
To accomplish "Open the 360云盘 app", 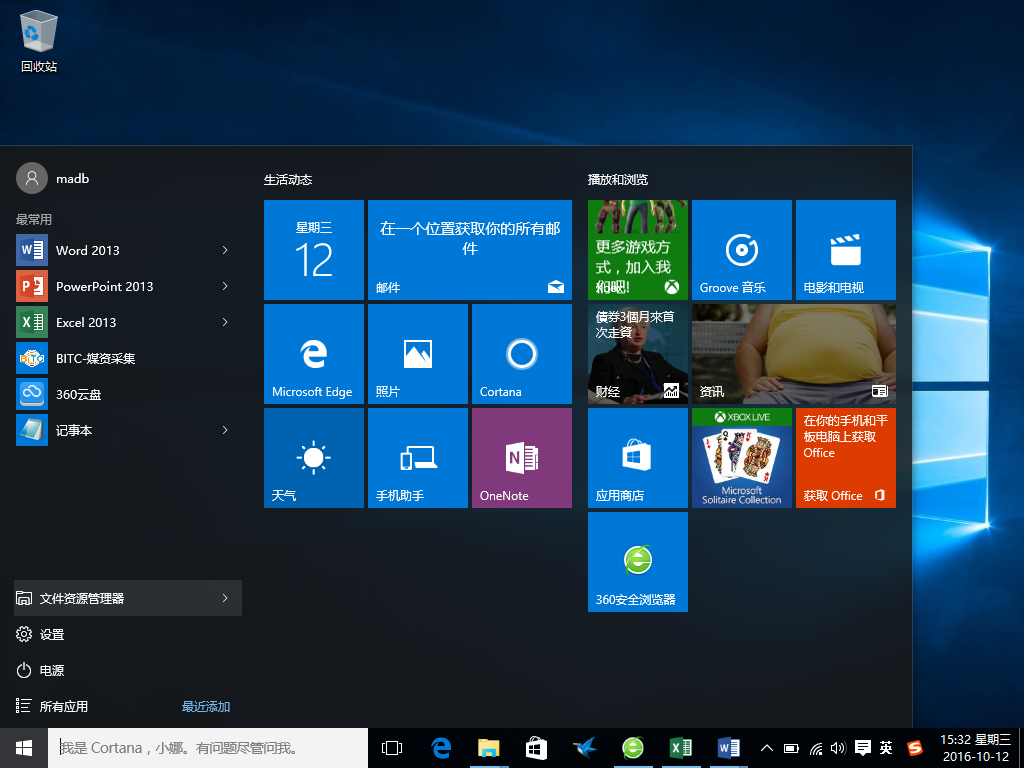I will (128, 394).
